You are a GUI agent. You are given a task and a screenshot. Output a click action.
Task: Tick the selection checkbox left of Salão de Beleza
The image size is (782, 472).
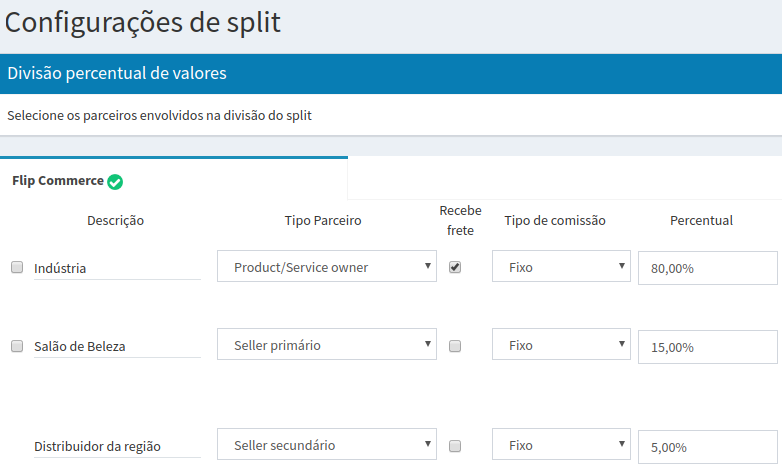(x=16, y=346)
